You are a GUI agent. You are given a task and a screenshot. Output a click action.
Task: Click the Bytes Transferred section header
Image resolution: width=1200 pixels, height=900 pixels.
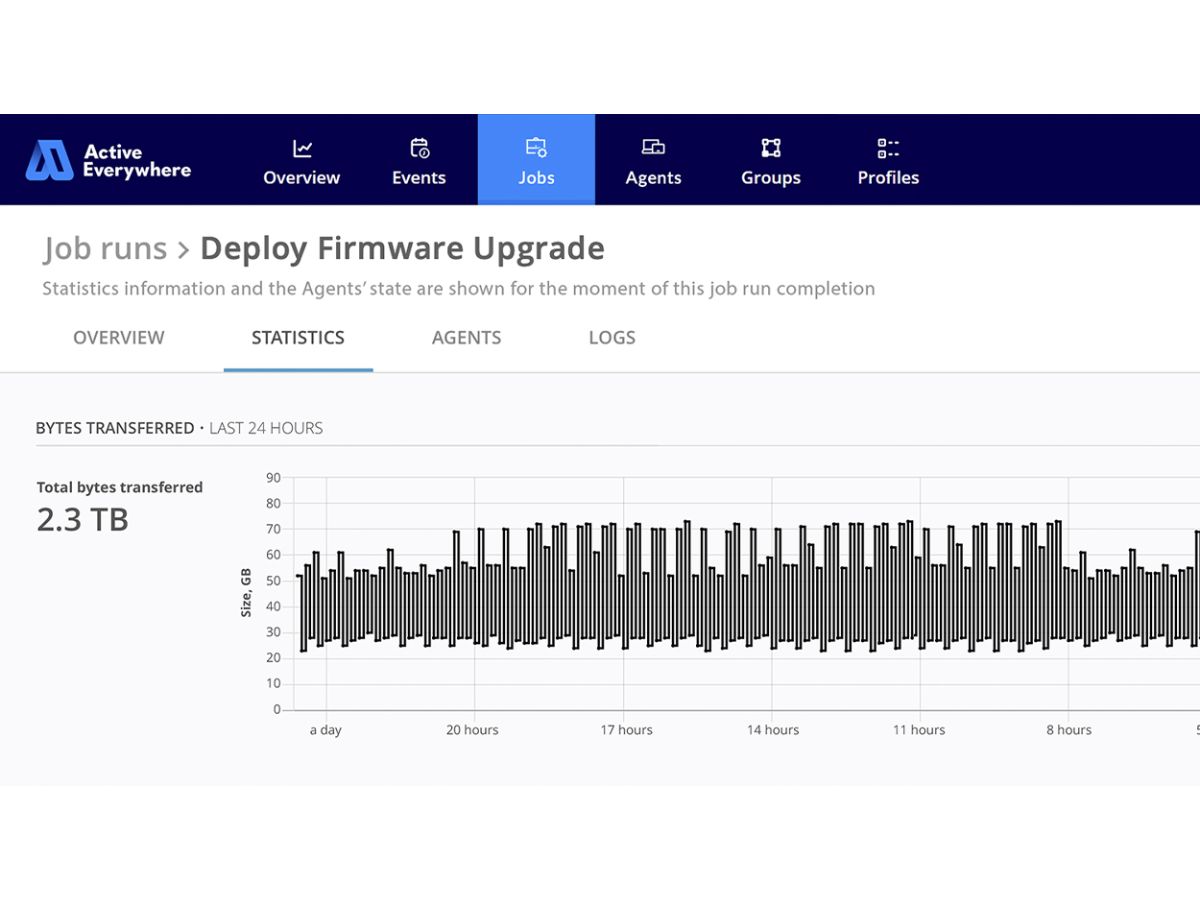pyautogui.click(x=115, y=428)
